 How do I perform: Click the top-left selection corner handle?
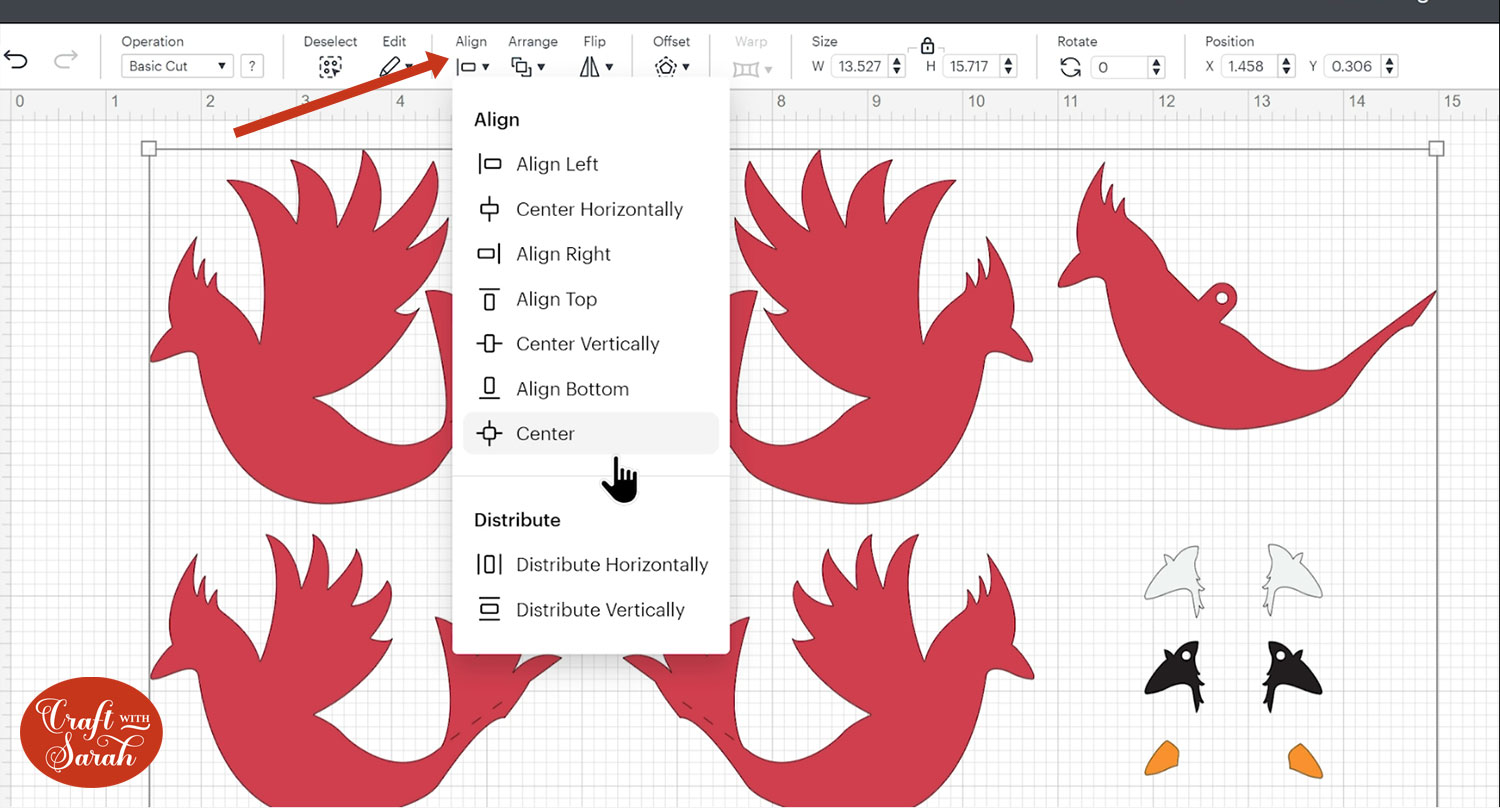pos(149,149)
